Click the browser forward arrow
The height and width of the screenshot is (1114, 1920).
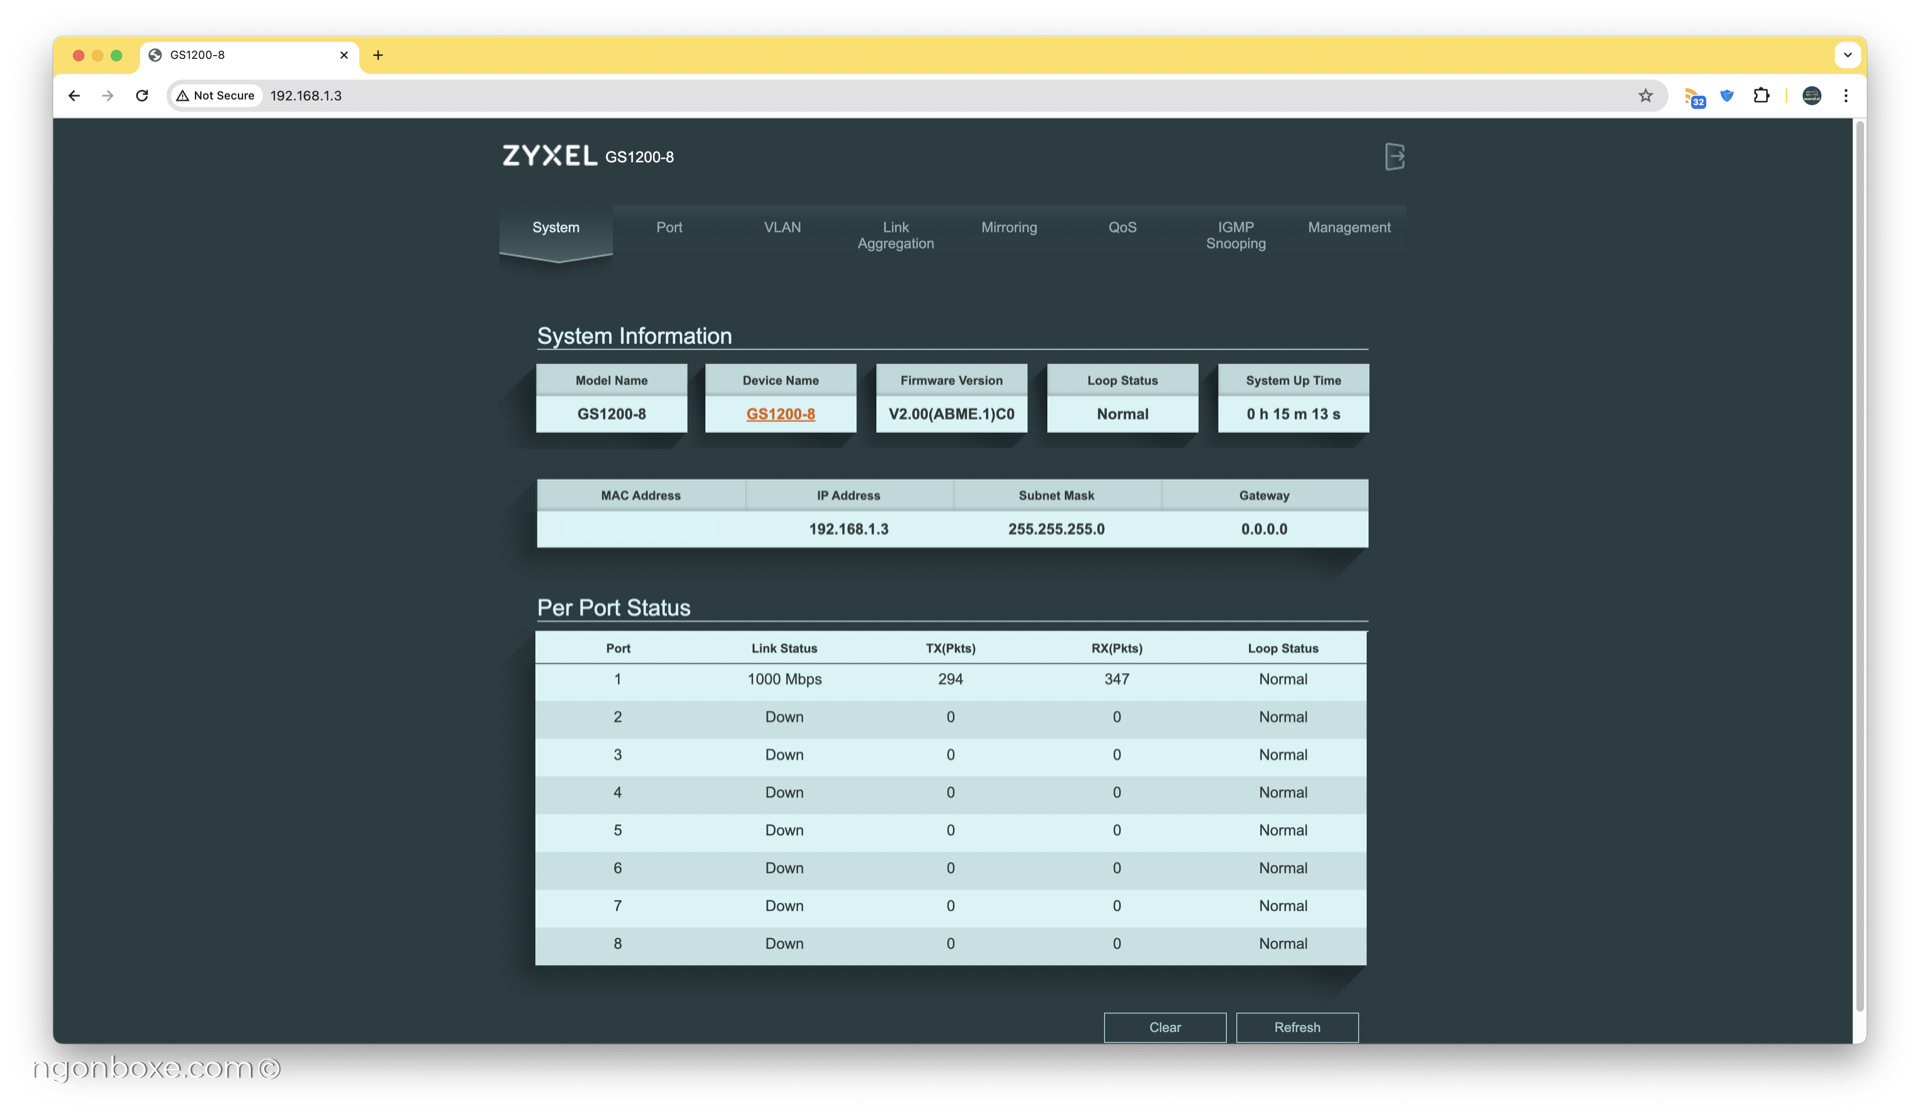pyautogui.click(x=108, y=96)
